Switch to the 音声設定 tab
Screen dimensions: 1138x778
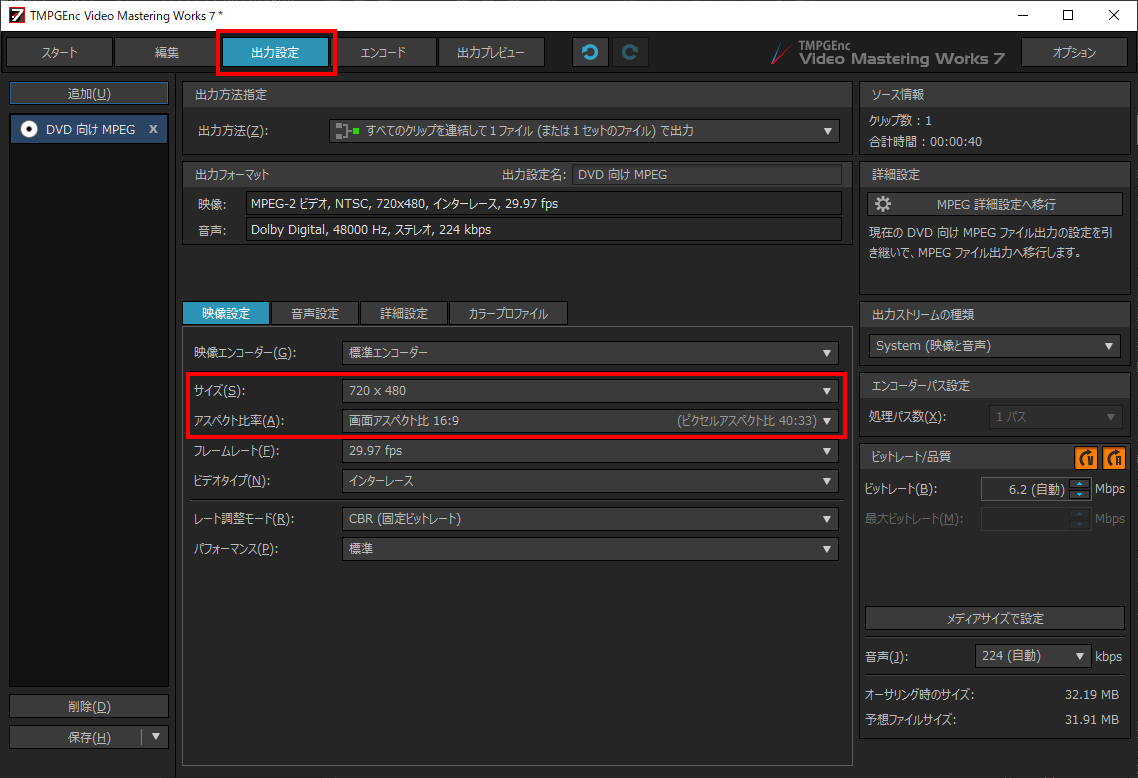[x=315, y=314]
